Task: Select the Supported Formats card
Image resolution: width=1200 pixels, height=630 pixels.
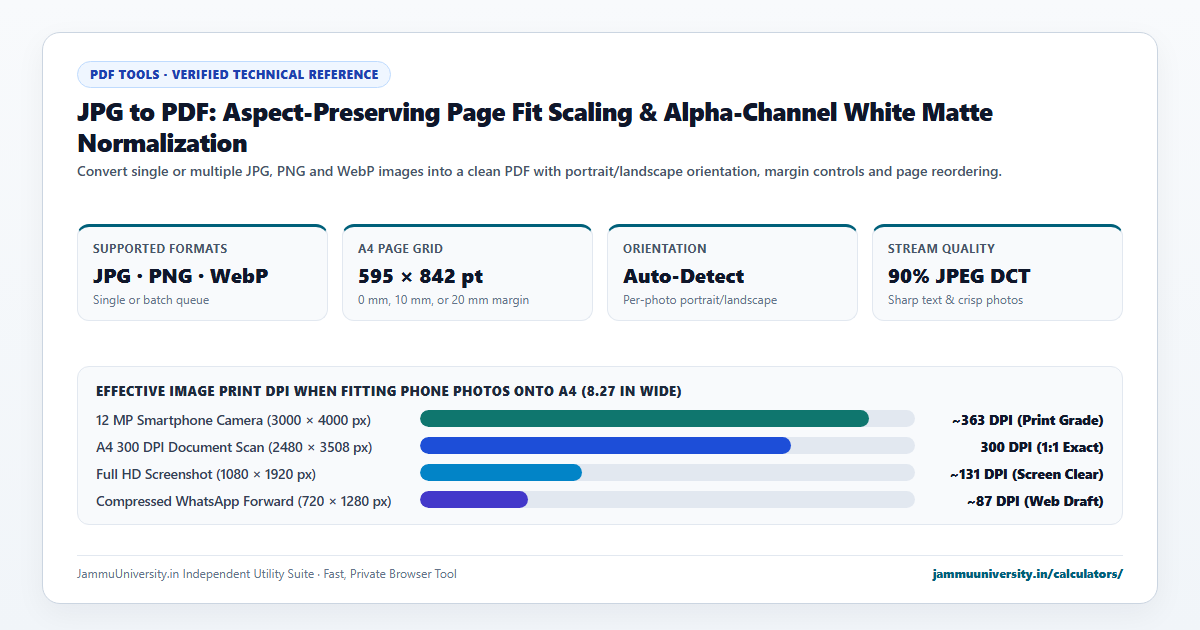Action: (202, 272)
